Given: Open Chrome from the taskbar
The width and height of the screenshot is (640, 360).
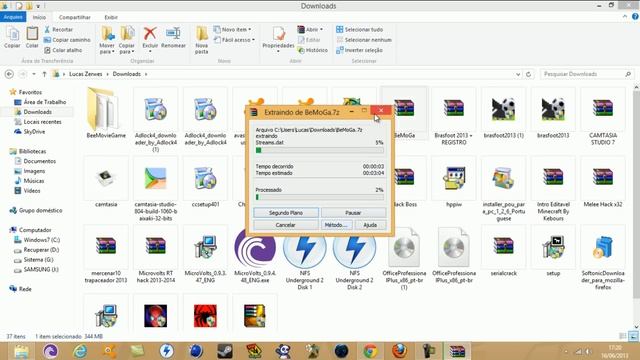Looking at the screenshot, I should (370, 351).
